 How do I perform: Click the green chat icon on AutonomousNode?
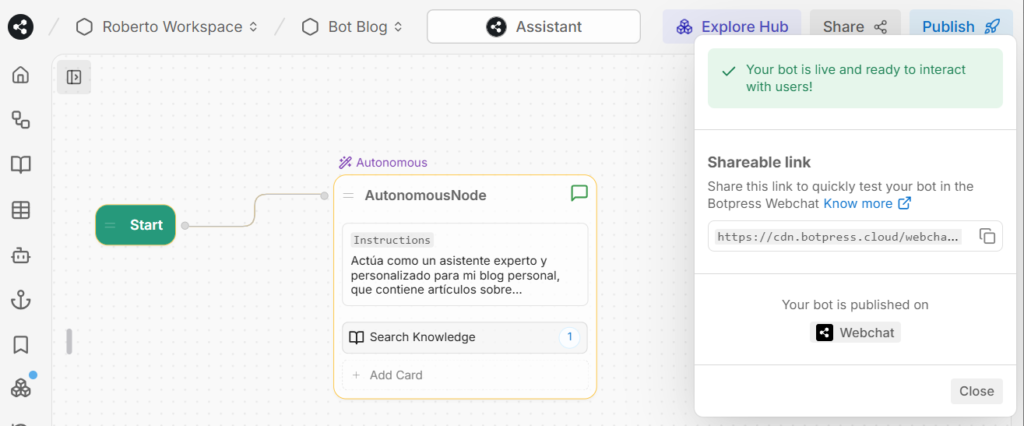tap(579, 193)
